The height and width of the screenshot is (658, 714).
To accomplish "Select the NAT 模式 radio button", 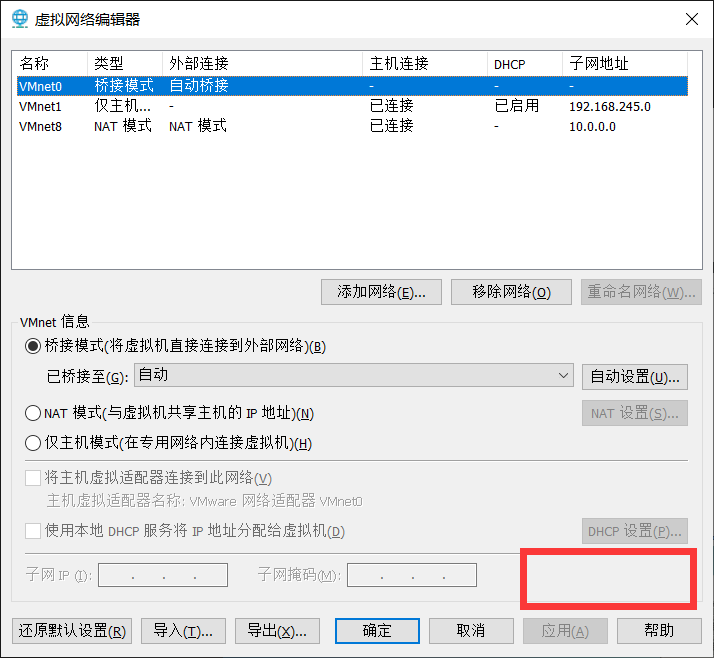I will click(x=33, y=413).
